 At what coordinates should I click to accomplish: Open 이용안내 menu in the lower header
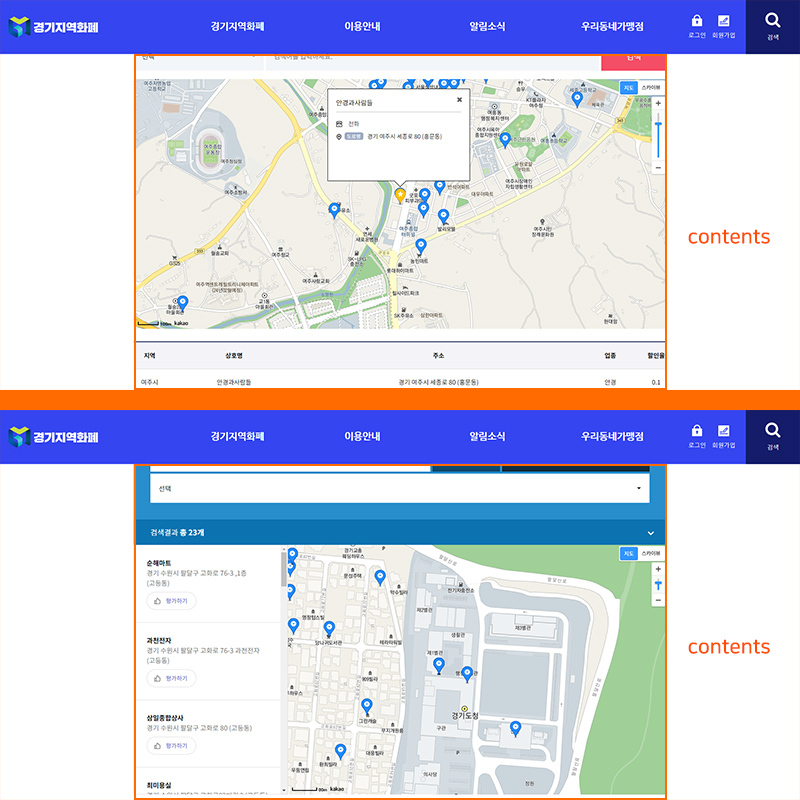(x=362, y=437)
